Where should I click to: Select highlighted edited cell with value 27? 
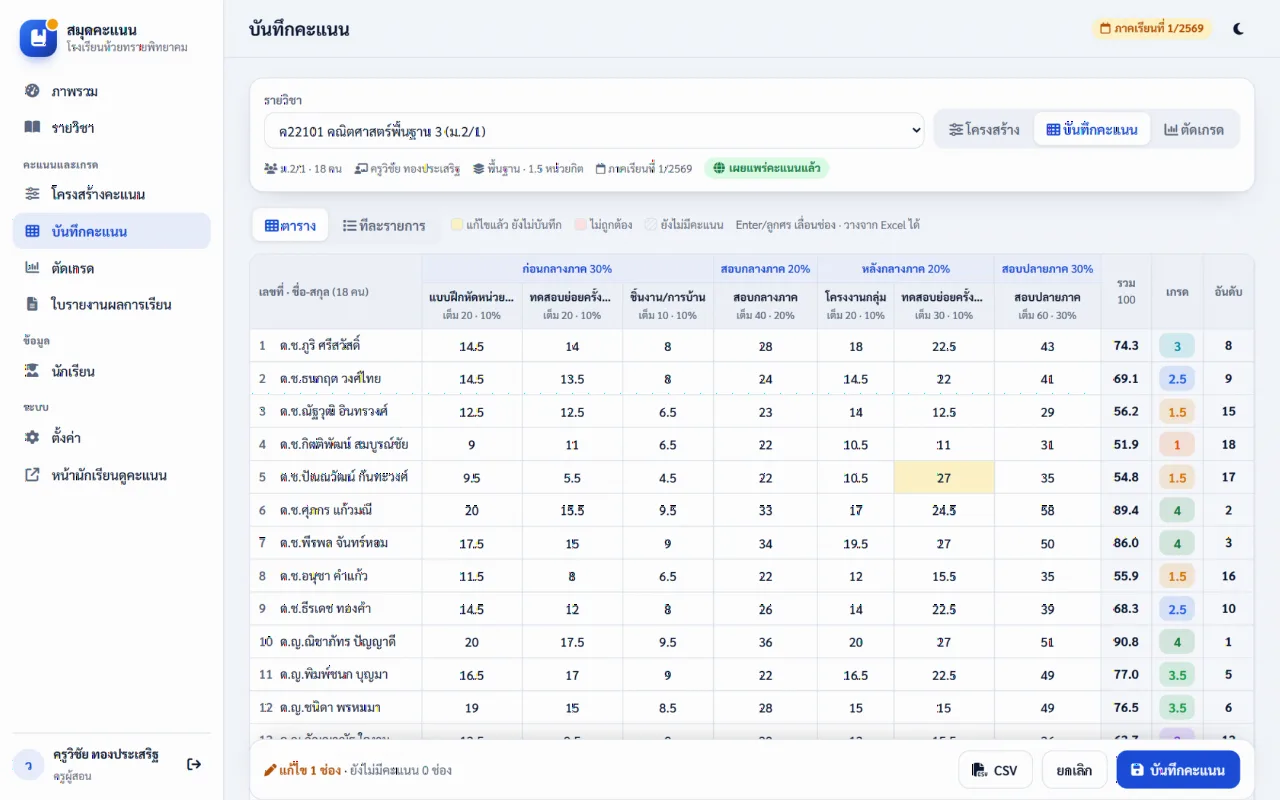point(944,478)
